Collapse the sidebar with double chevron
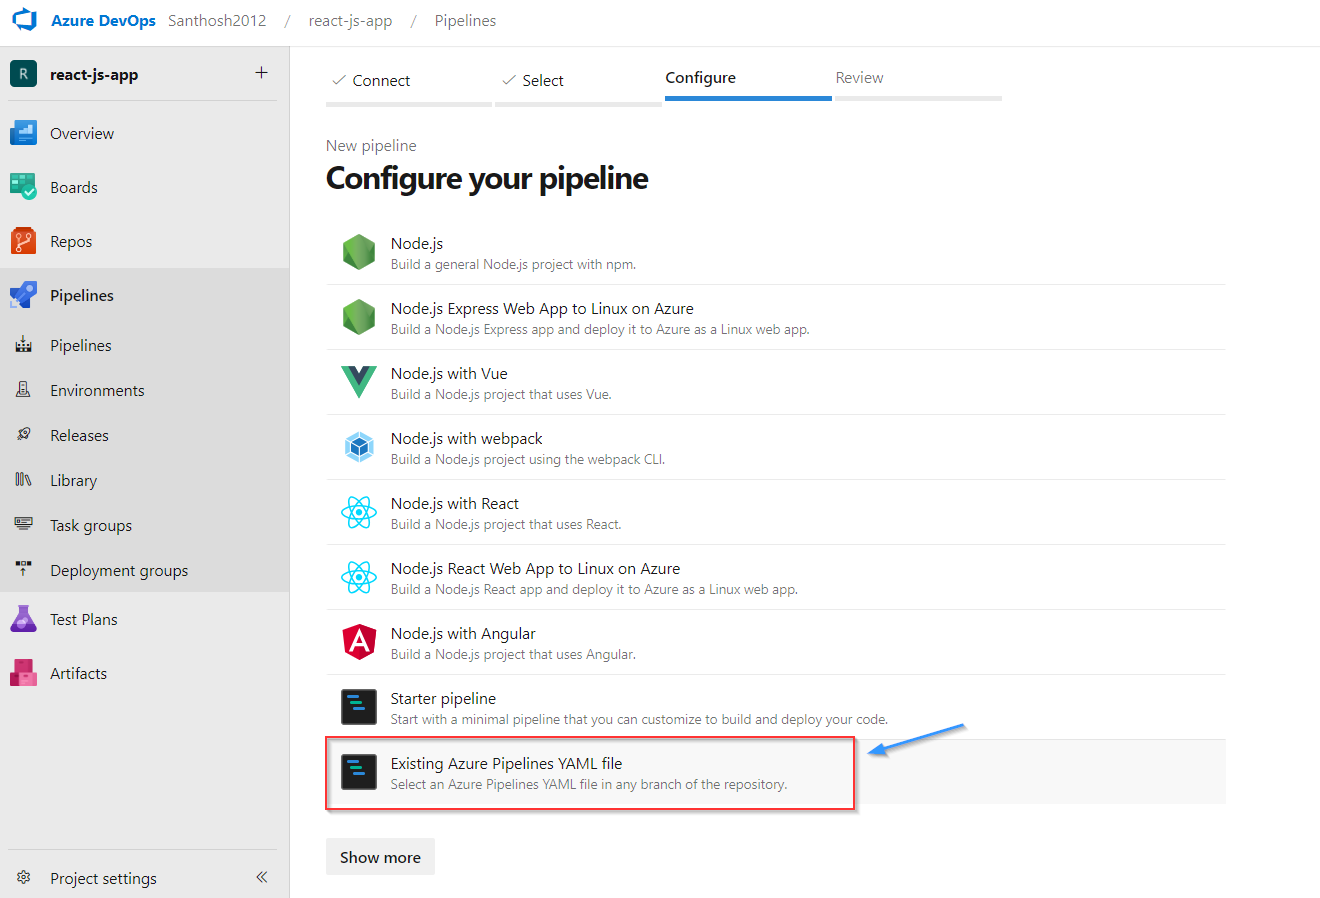The width and height of the screenshot is (1320, 898). 262,877
